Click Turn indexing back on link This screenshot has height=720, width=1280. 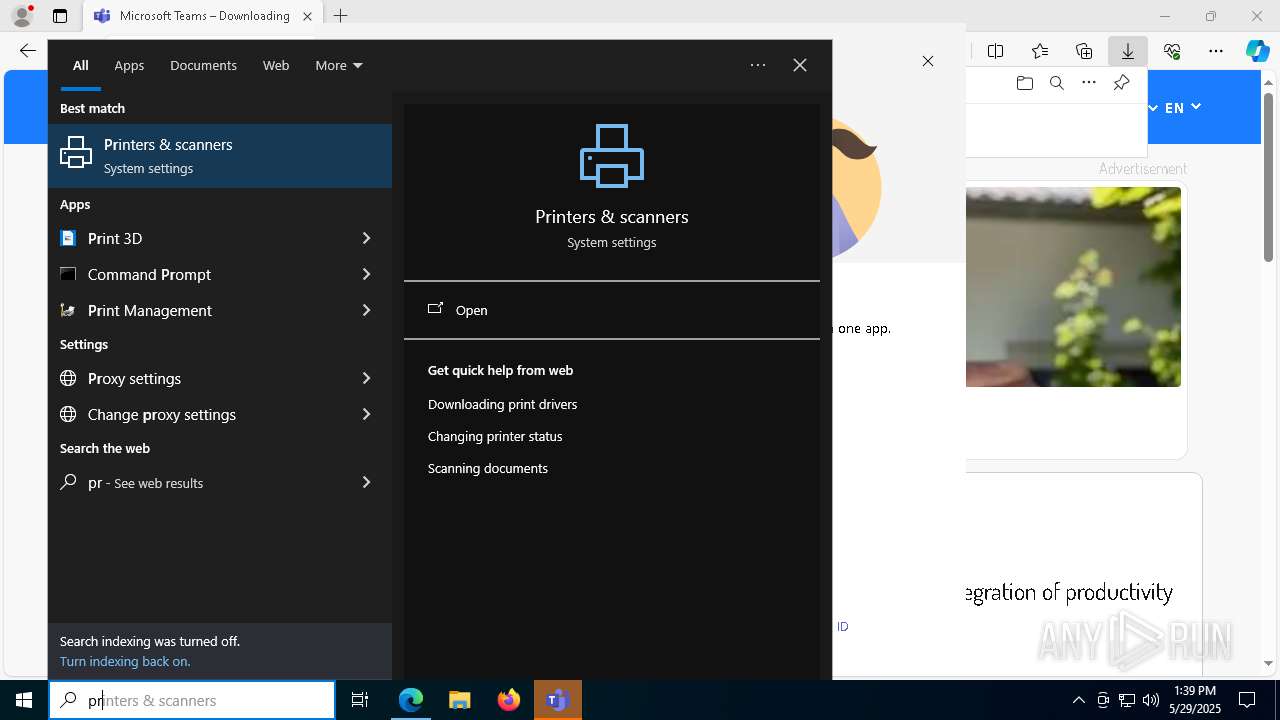point(125,661)
